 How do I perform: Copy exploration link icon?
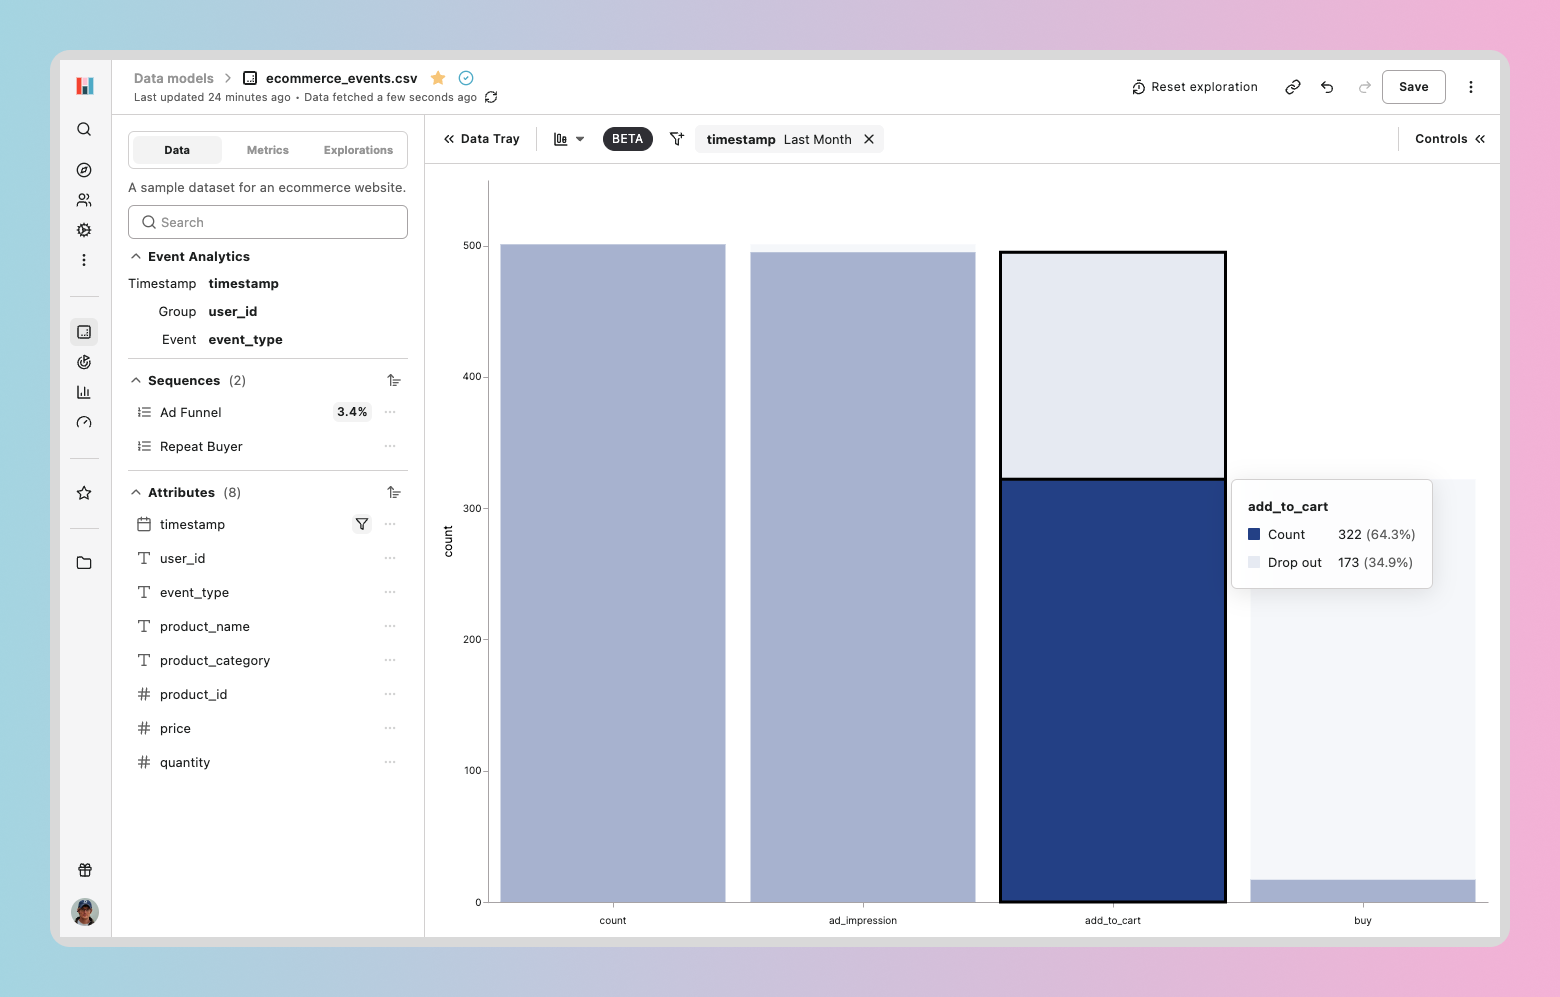1293,87
